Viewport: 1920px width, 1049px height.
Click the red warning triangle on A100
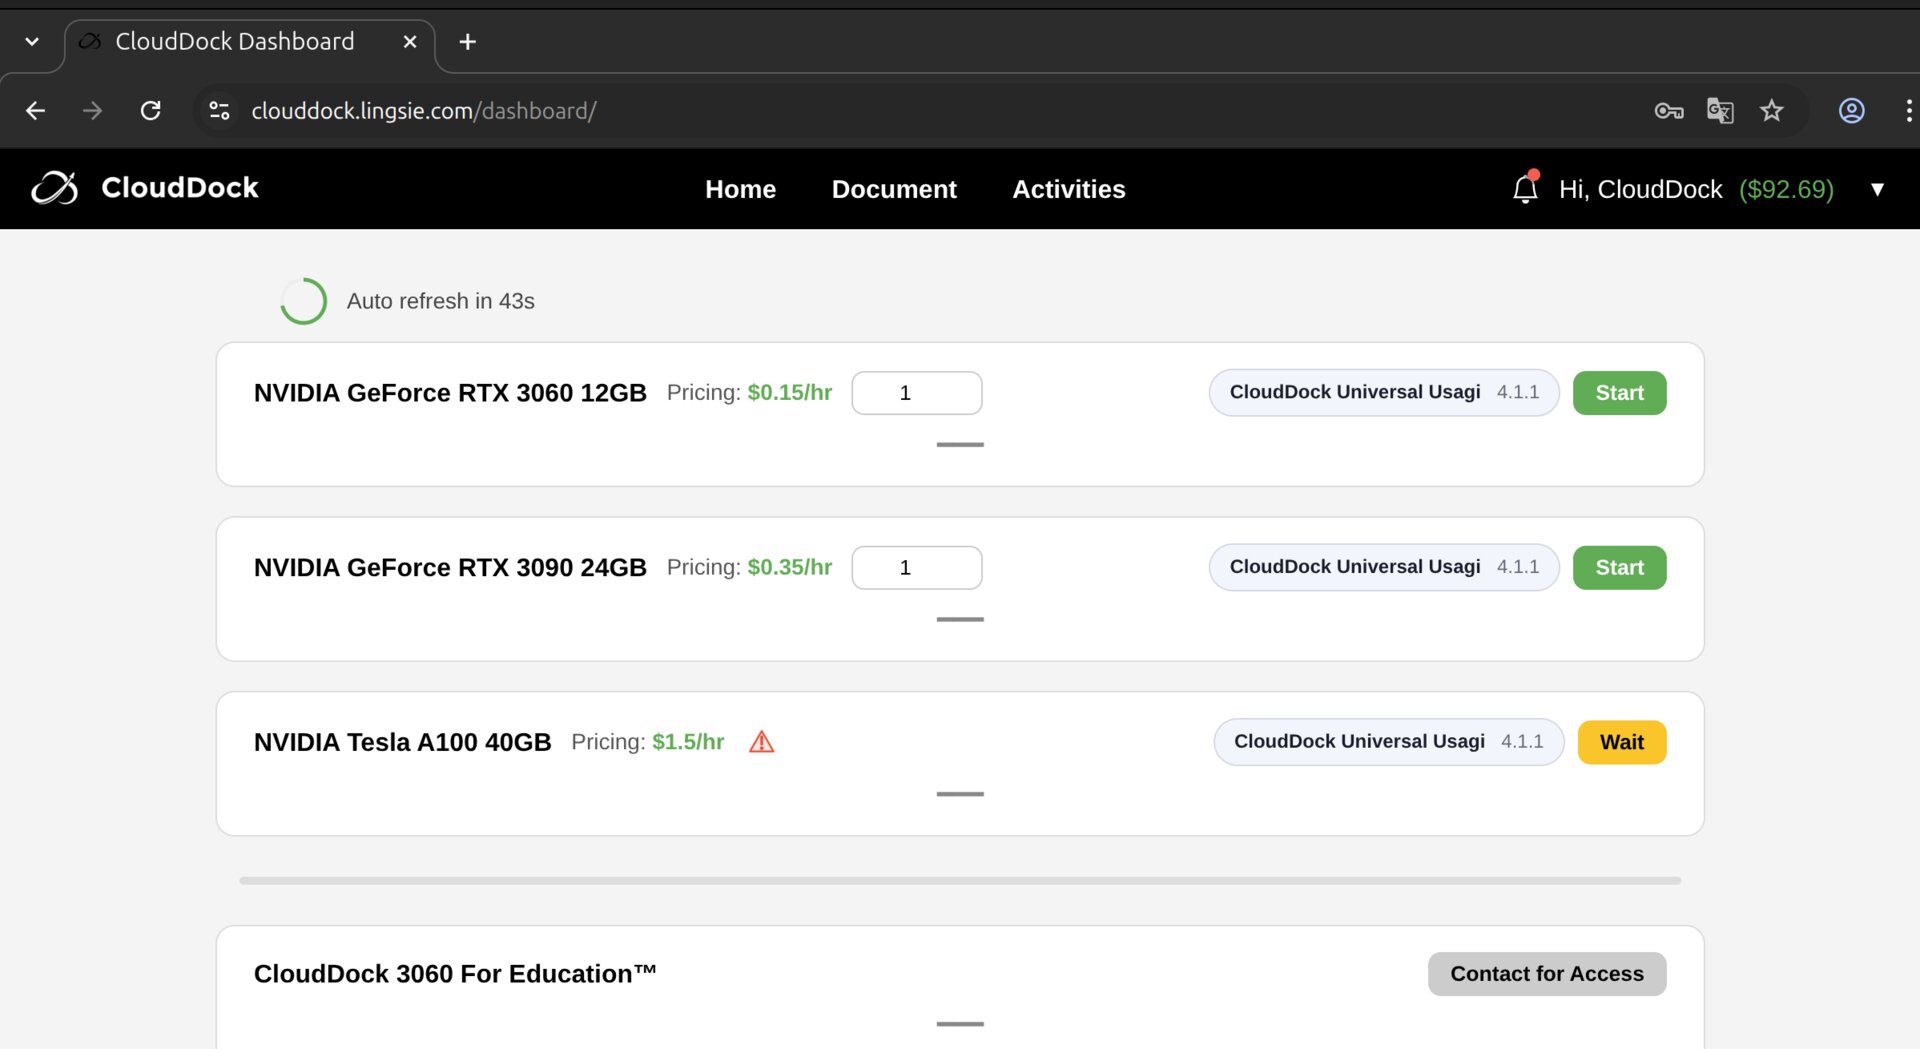click(x=761, y=742)
